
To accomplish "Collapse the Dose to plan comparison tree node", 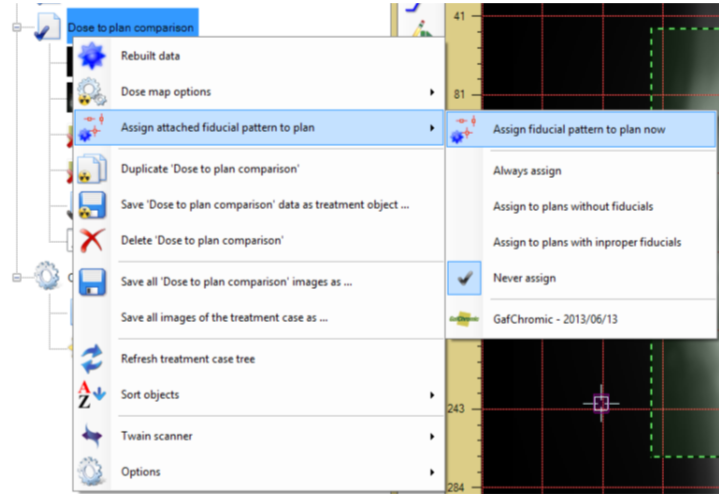I will click(17, 27).
